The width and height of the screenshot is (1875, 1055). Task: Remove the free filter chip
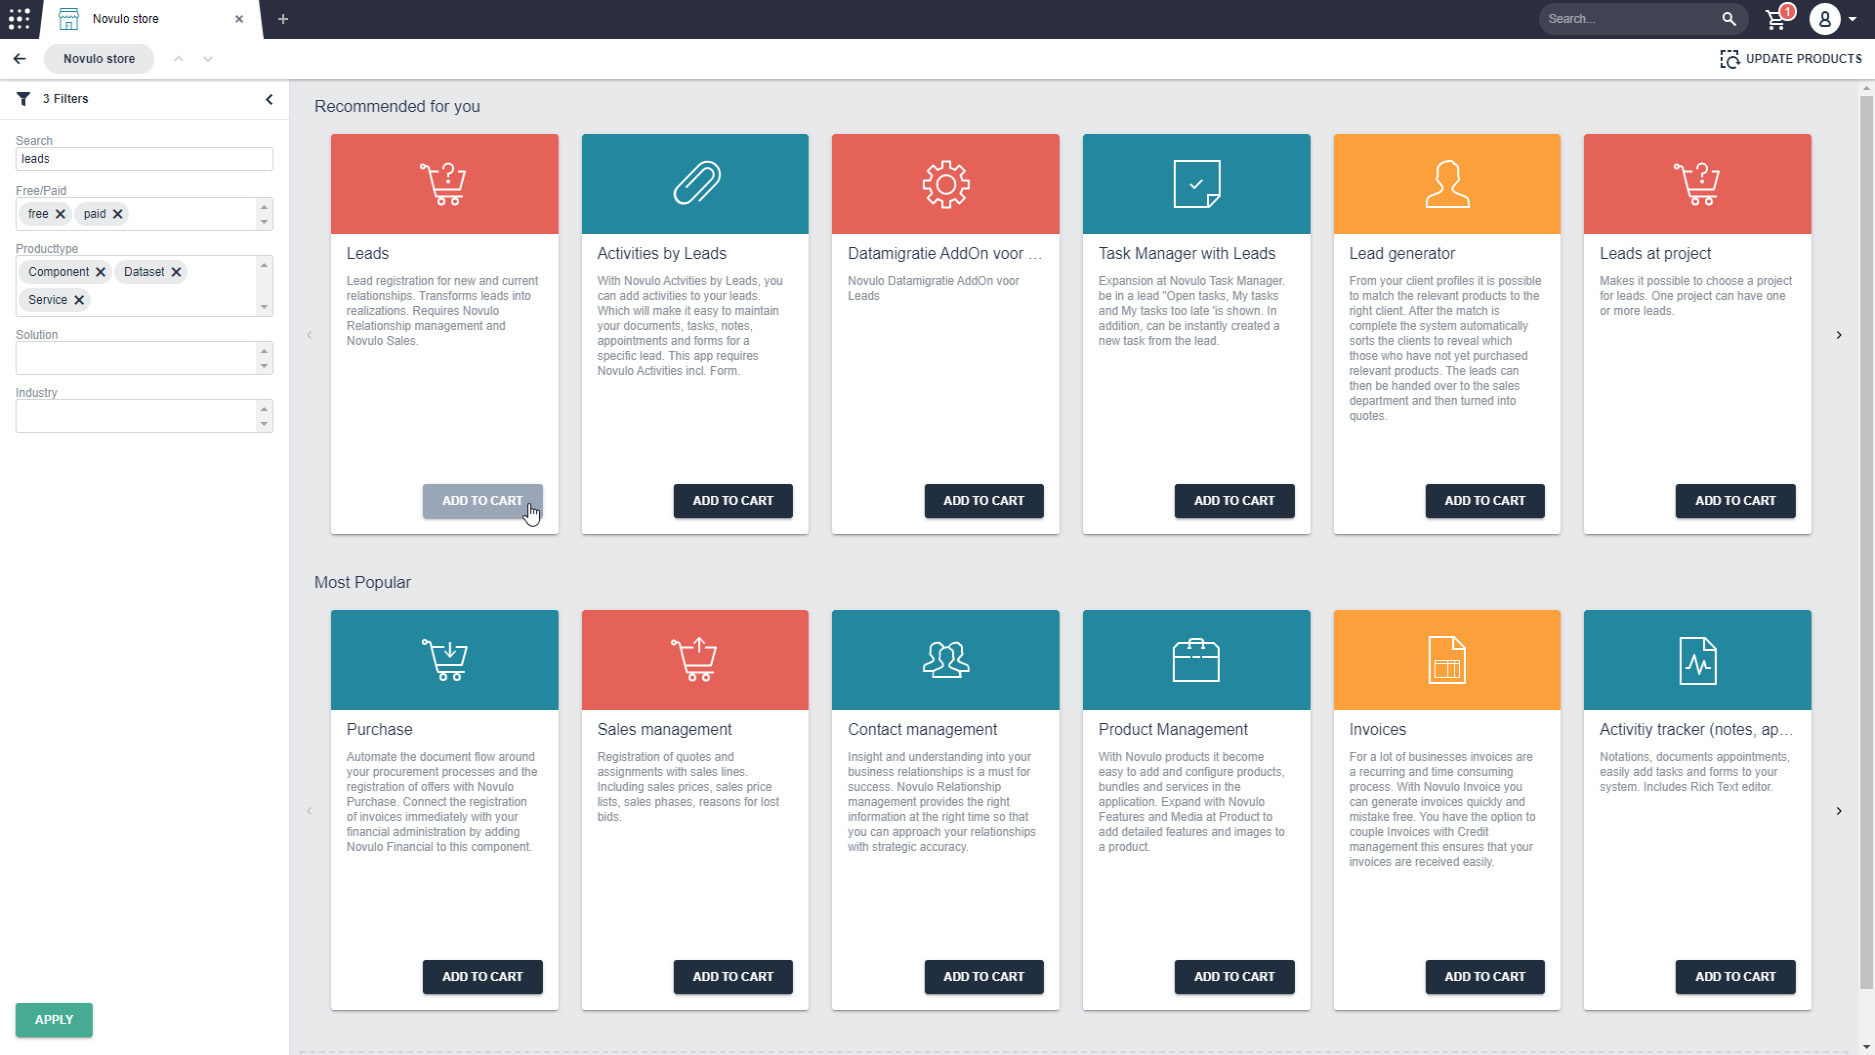click(x=60, y=214)
